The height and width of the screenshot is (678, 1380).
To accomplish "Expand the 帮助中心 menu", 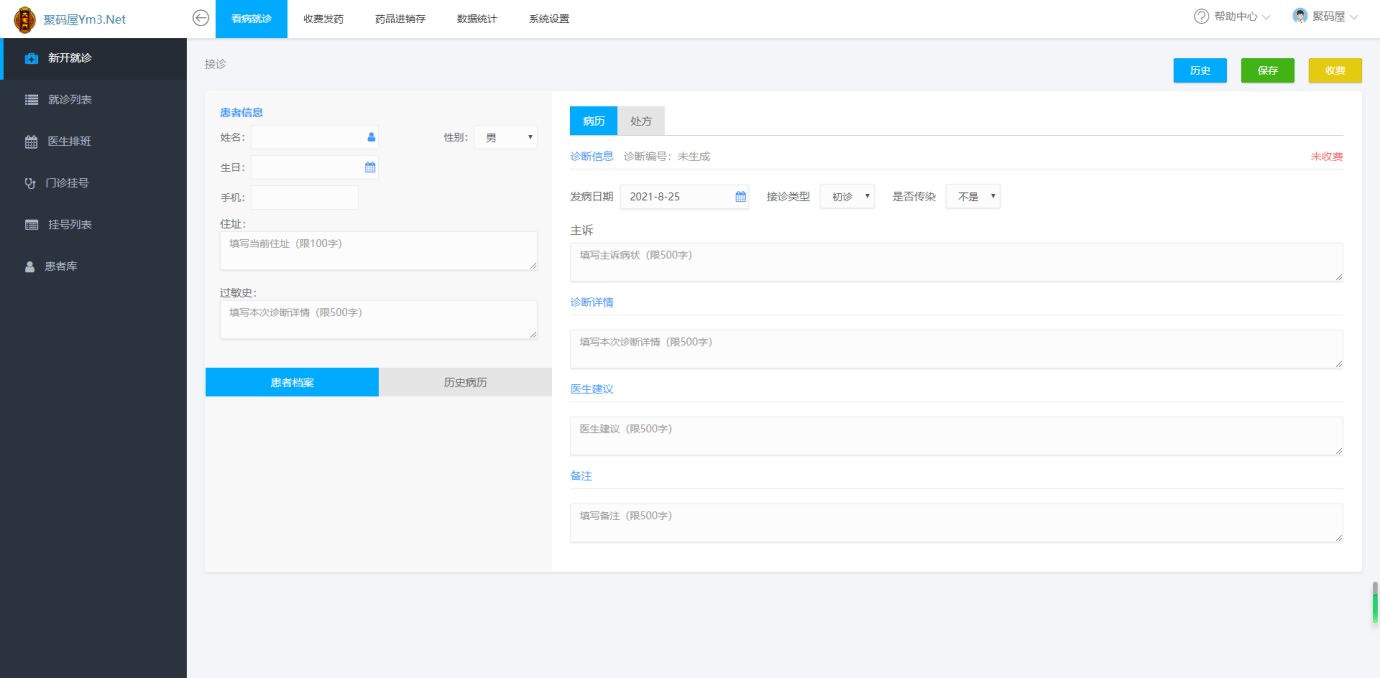I will pos(1233,17).
